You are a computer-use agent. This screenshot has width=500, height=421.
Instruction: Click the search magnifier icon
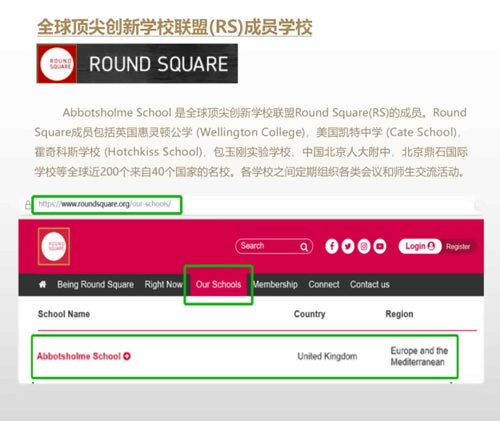(x=303, y=247)
